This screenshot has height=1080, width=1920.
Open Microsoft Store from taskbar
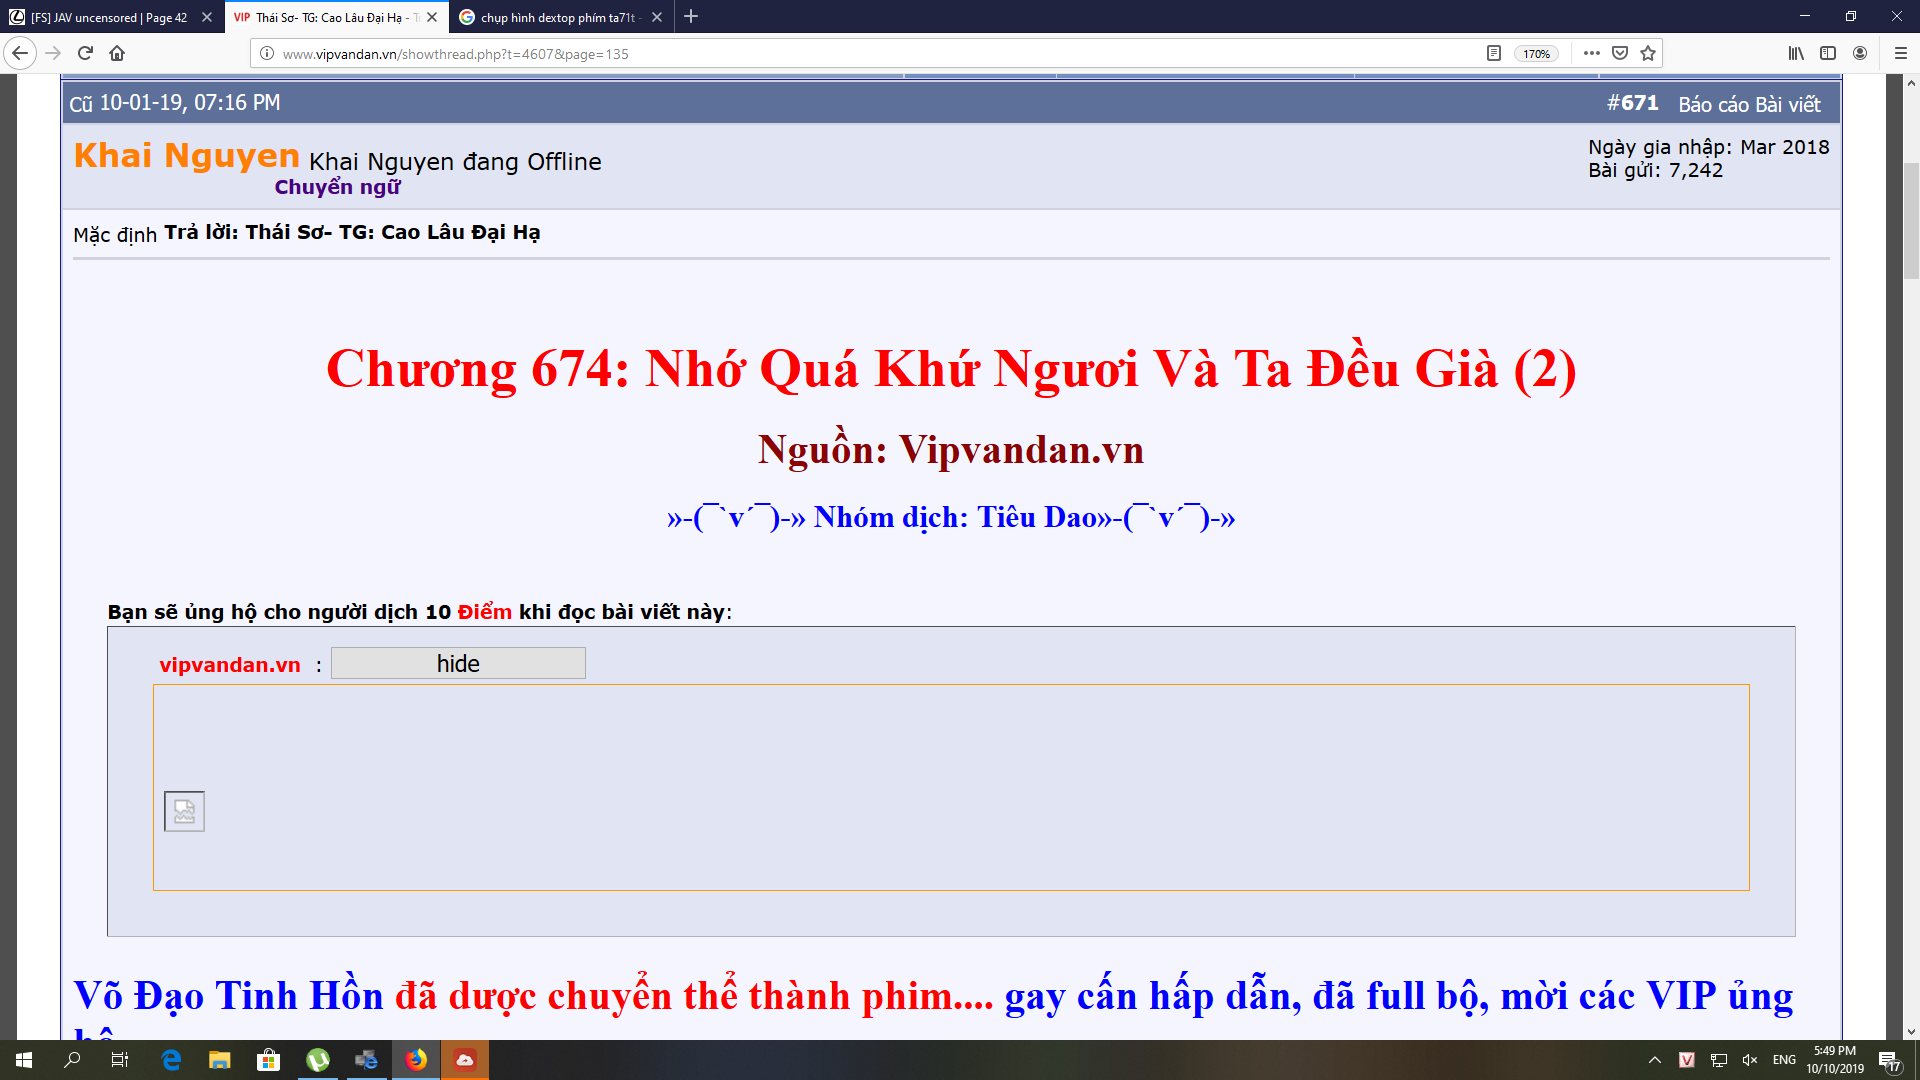point(268,1060)
